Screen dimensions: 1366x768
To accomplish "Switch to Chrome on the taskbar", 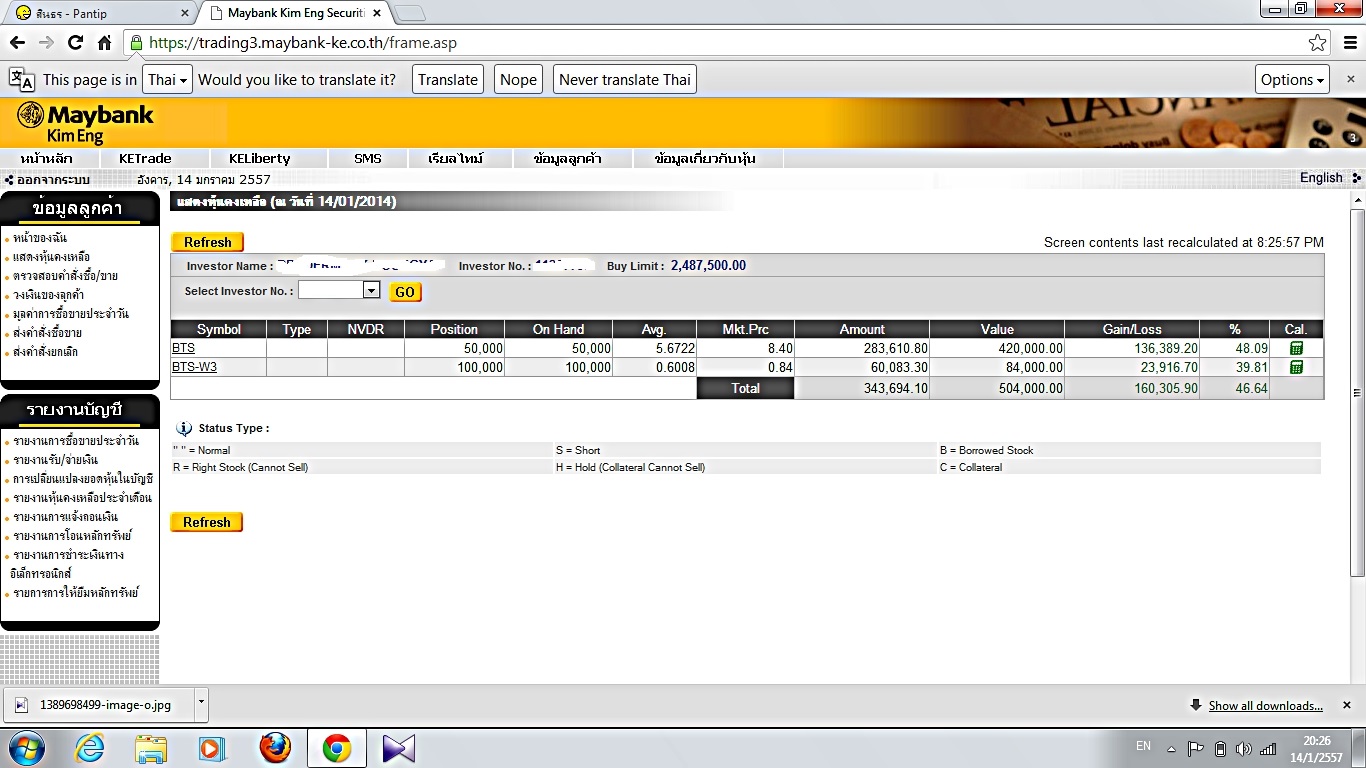I will (x=337, y=748).
